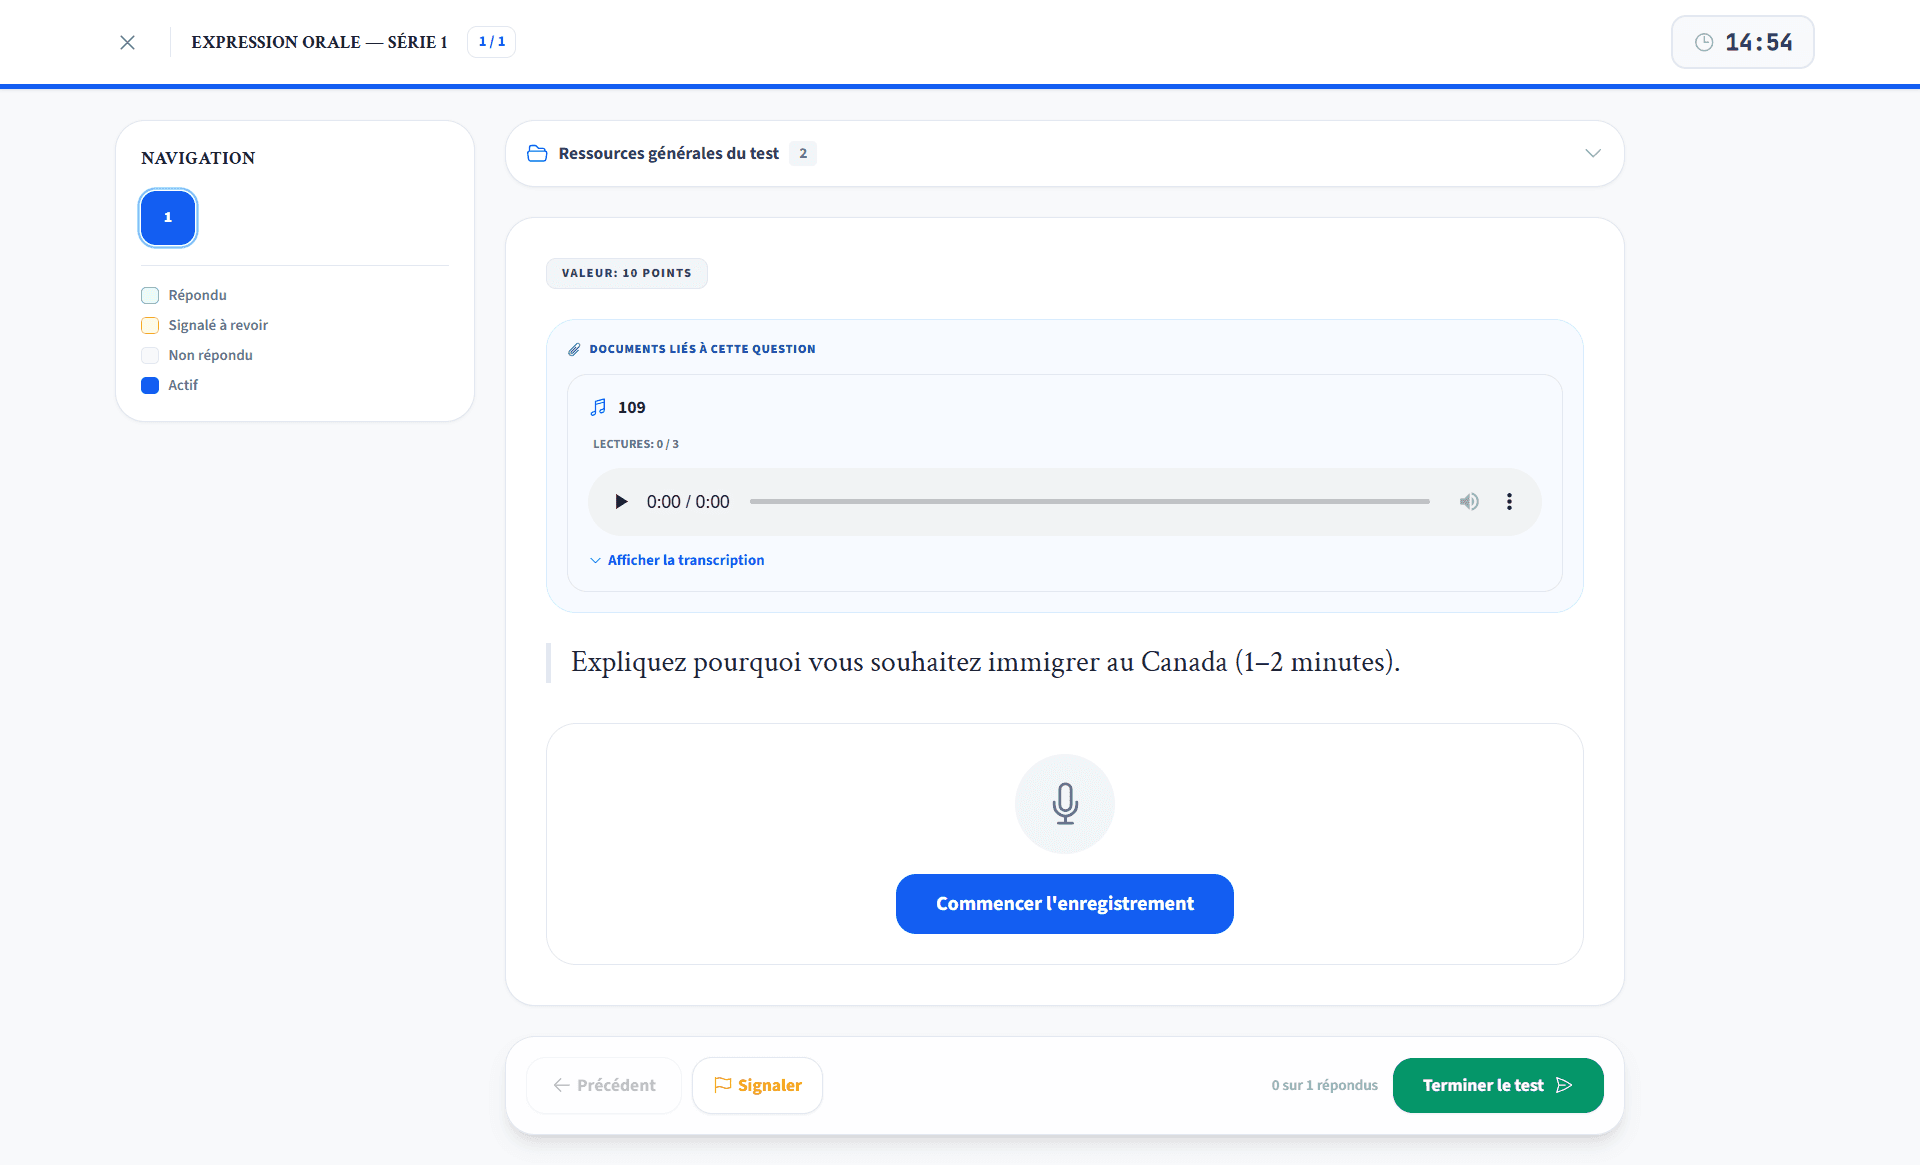This screenshot has width=1920, height=1165.
Task: Click the 0 sur 1 répondus status
Action: tap(1325, 1085)
